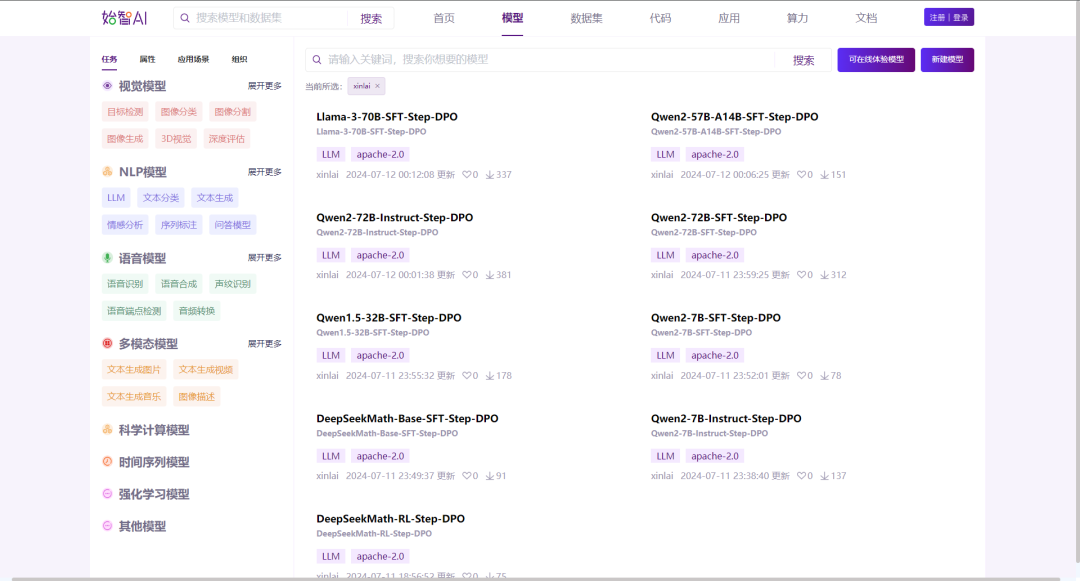Click the icon beside 科学计算模型
The height and width of the screenshot is (581, 1080).
[107, 430]
